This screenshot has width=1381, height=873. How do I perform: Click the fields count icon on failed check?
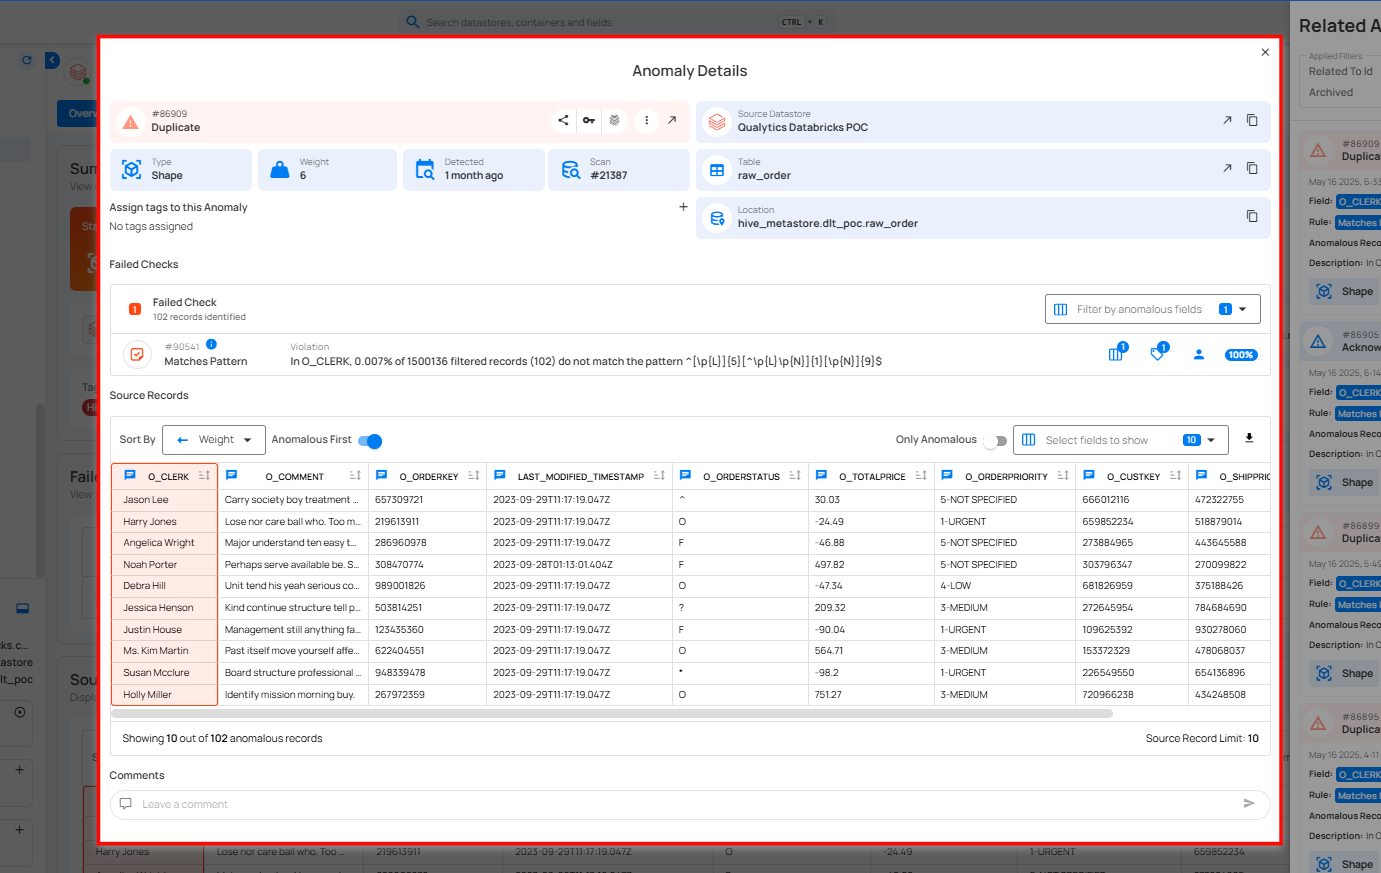click(1117, 353)
